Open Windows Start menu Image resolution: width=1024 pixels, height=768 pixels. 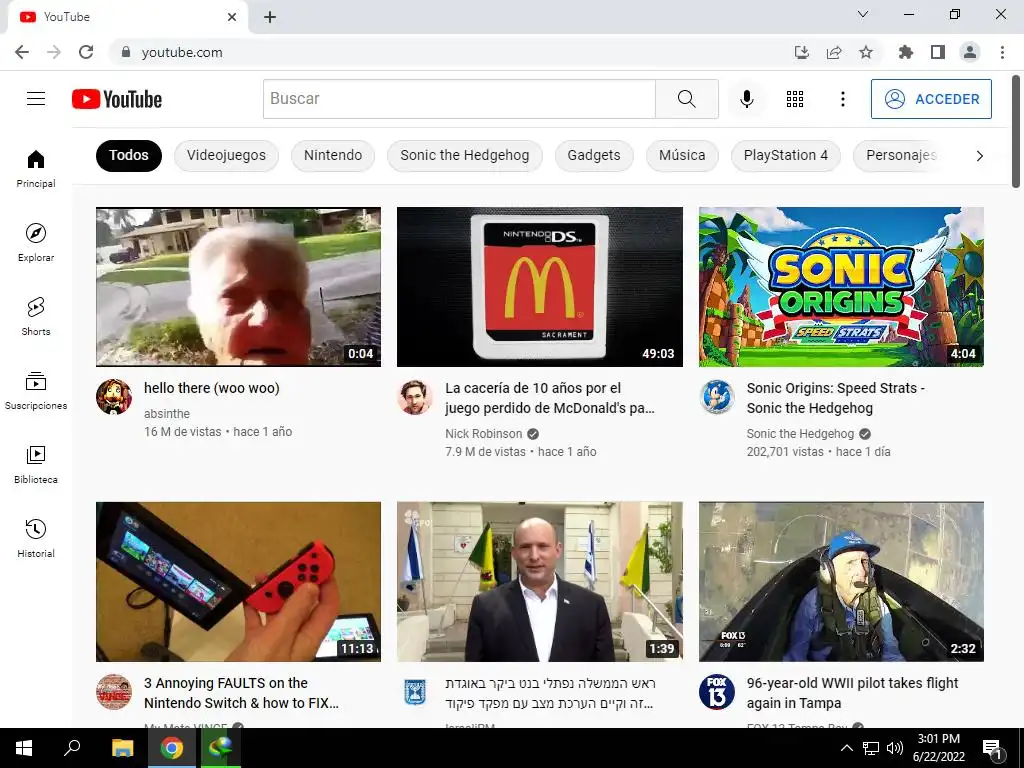tap(24, 748)
